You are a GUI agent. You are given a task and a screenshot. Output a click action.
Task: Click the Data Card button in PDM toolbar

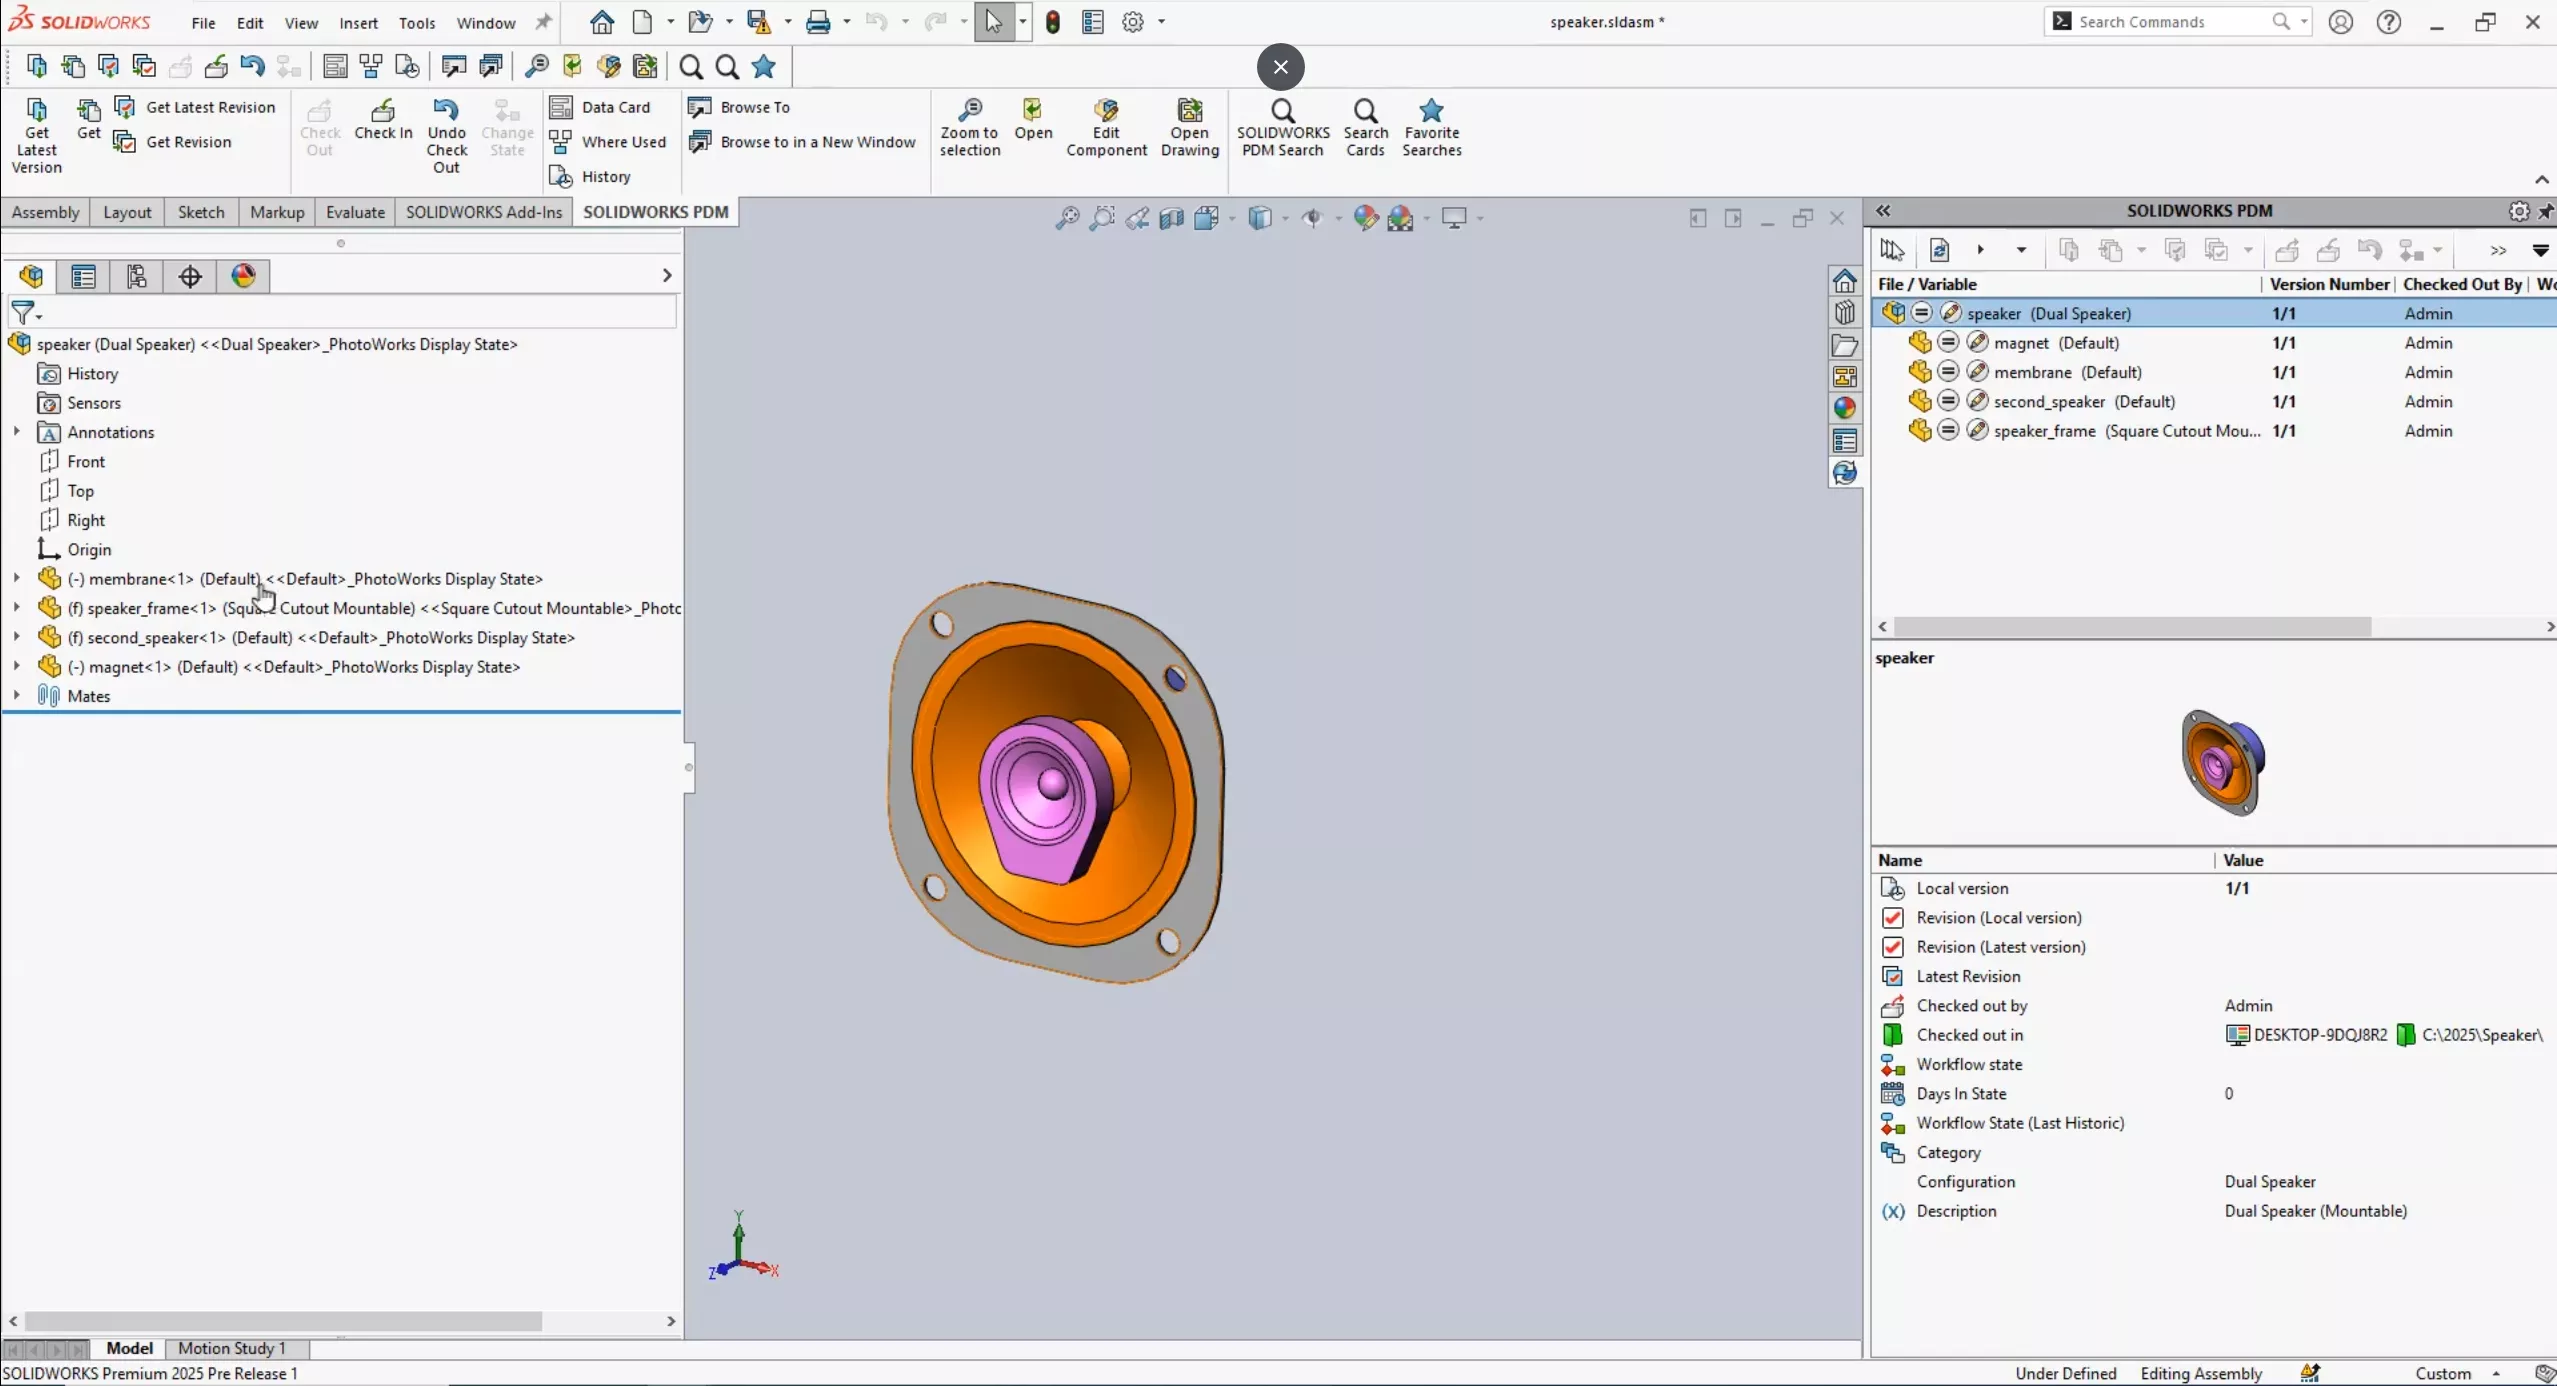tap(614, 106)
